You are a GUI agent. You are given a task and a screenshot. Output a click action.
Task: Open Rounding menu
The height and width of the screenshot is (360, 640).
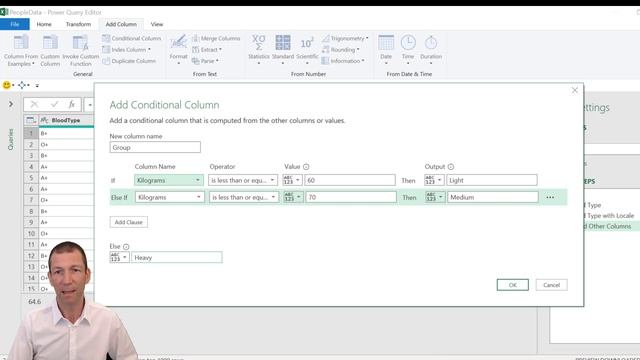click(x=341, y=49)
